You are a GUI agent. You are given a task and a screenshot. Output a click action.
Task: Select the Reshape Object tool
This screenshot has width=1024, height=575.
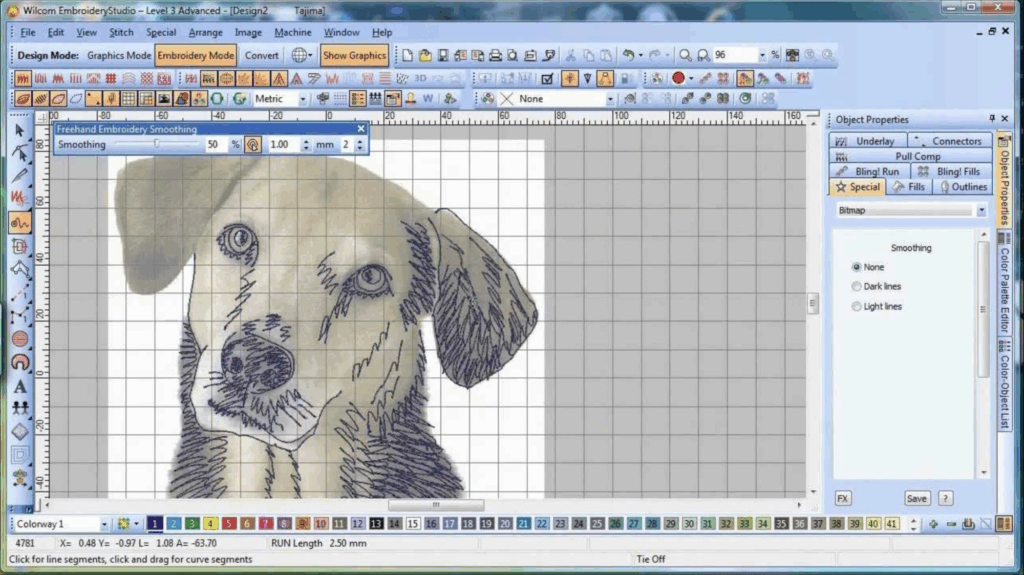pyautogui.click(x=20, y=154)
